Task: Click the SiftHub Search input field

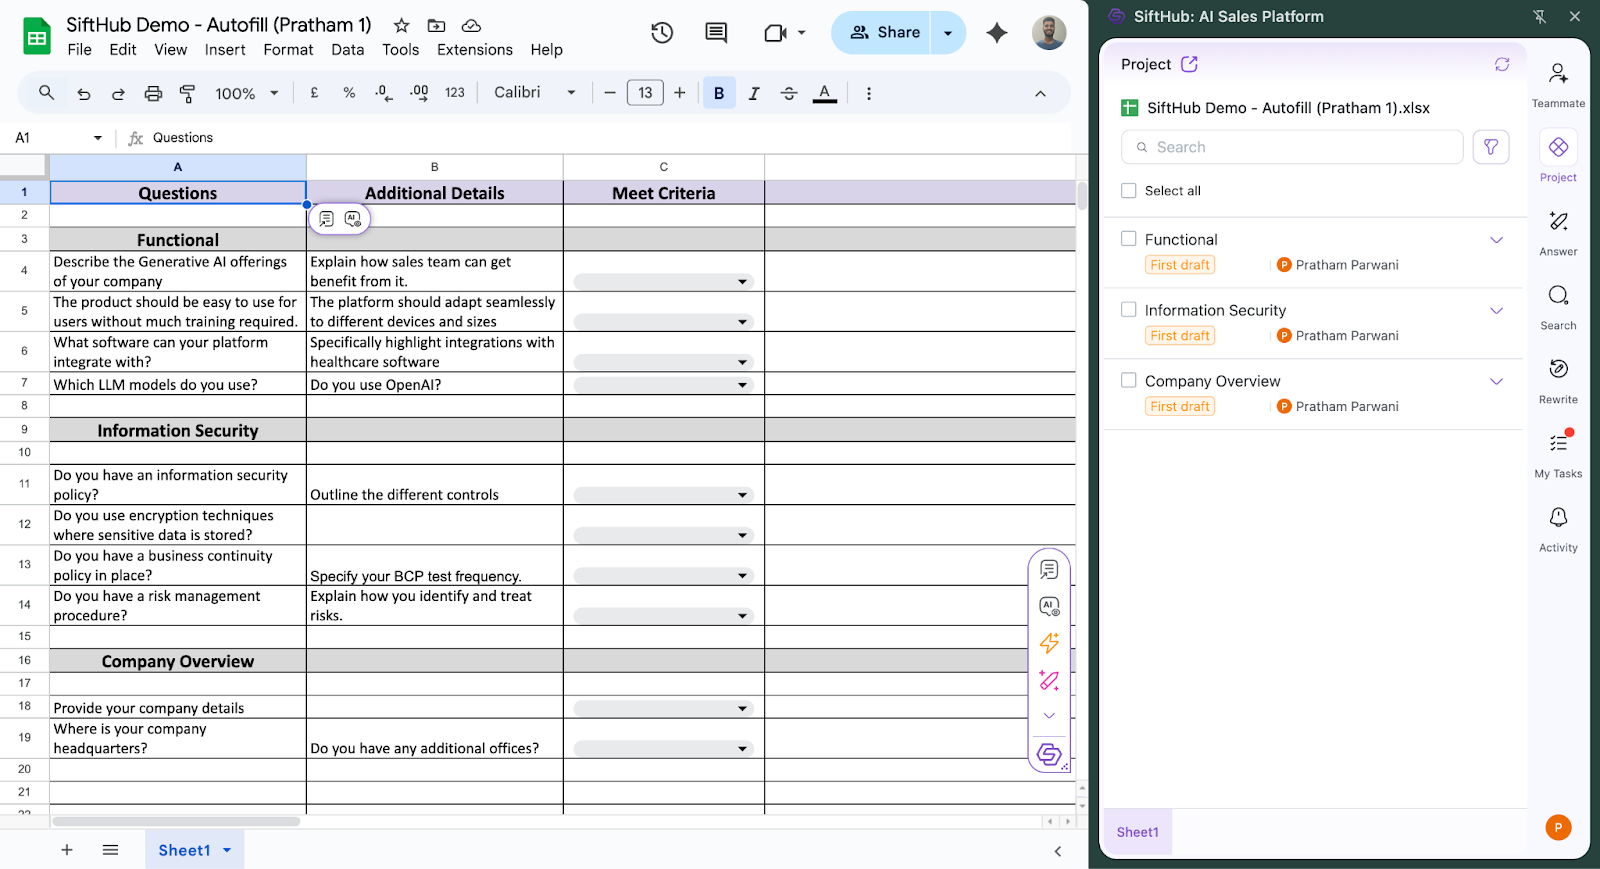Action: 1300,147
